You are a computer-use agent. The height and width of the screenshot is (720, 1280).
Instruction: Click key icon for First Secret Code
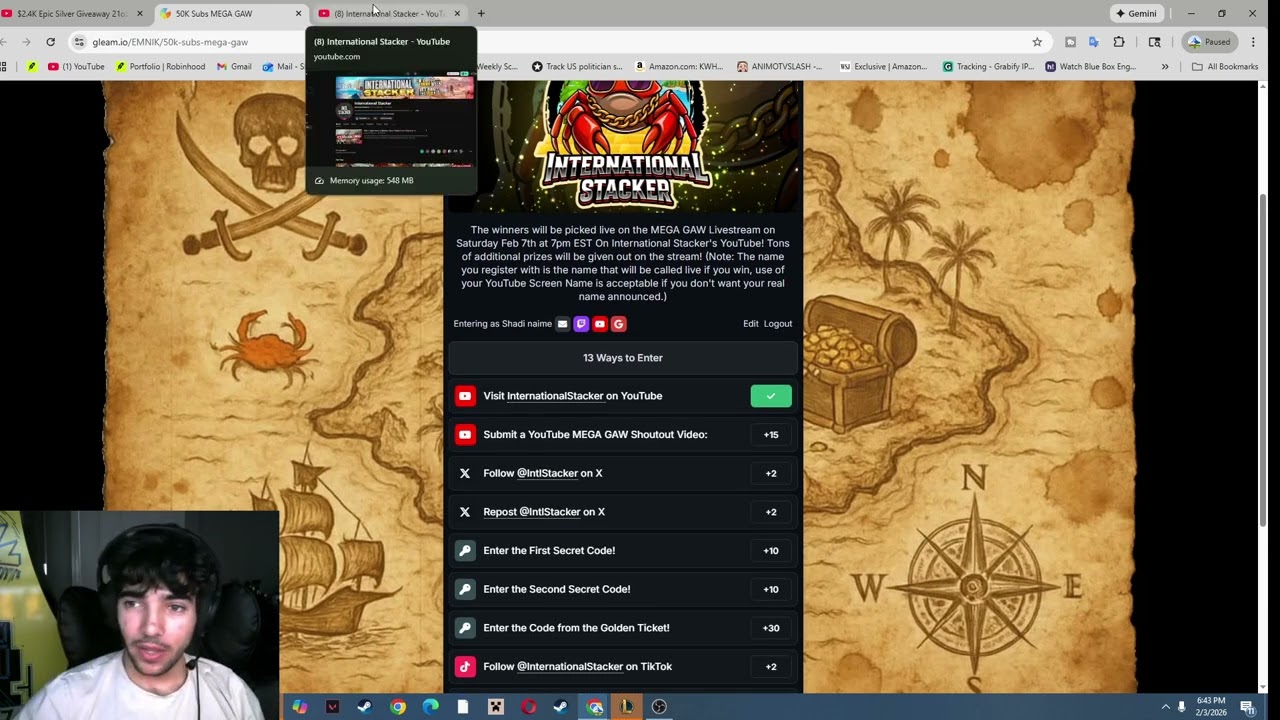click(465, 551)
